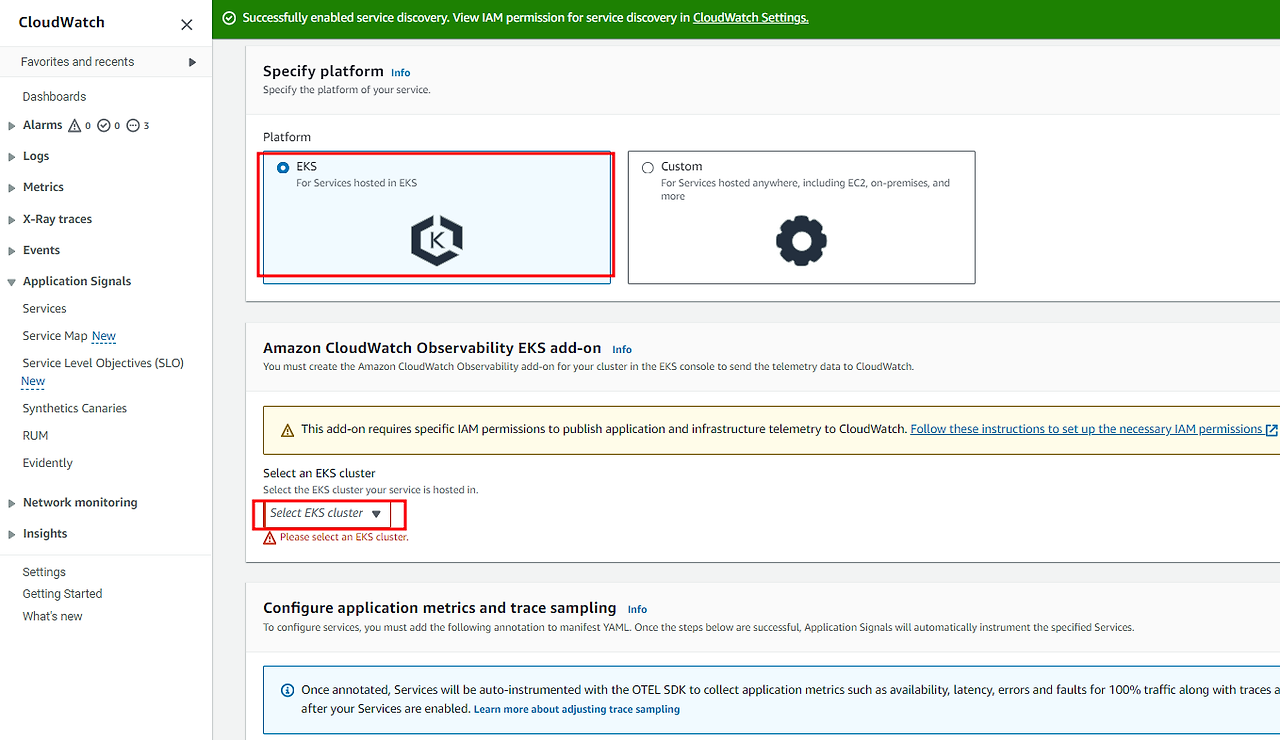Open CloudWatch Settings in sidebar
This screenshot has height=740, width=1280.
pos(44,572)
